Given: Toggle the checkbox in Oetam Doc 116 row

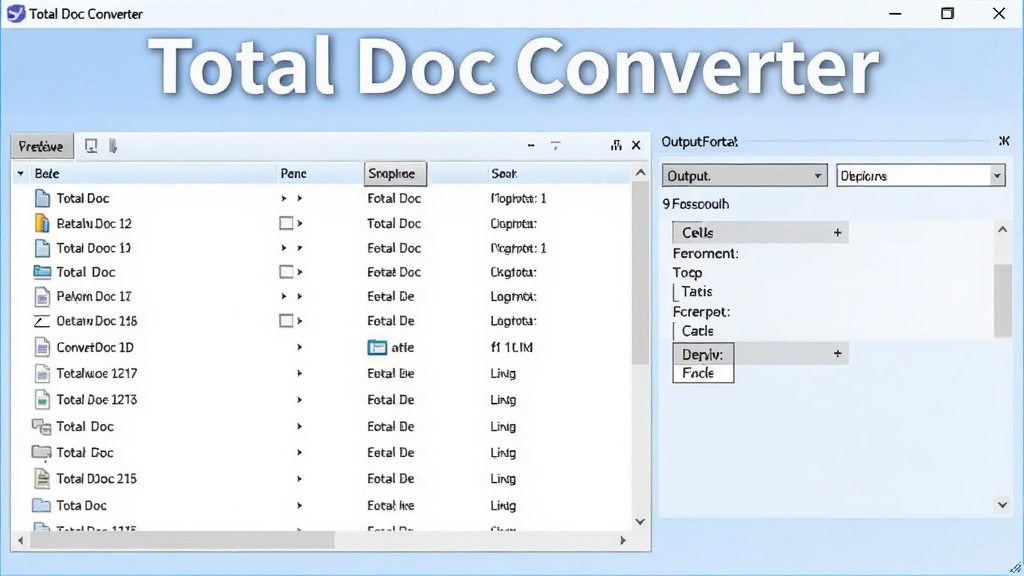Looking at the screenshot, I should pyautogui.click(x=286, y=321).
